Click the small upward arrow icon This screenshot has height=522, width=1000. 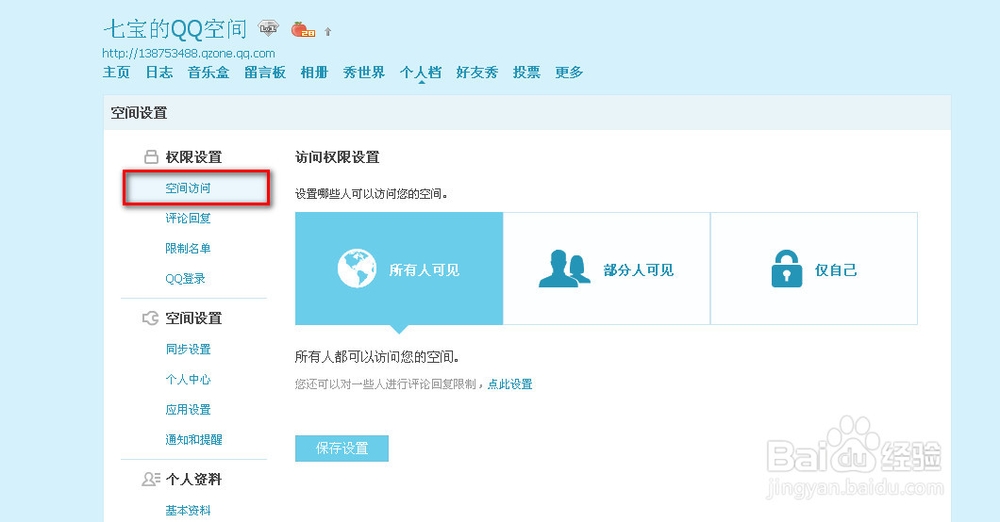[x=328, y=31]
